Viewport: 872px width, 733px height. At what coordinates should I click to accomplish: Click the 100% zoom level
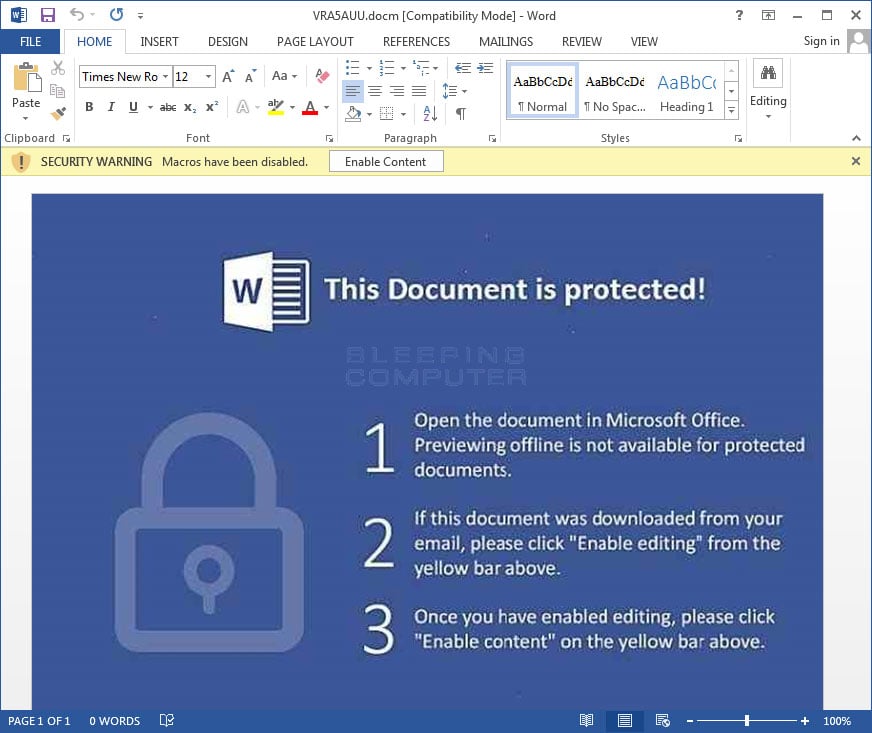(836, 721)
